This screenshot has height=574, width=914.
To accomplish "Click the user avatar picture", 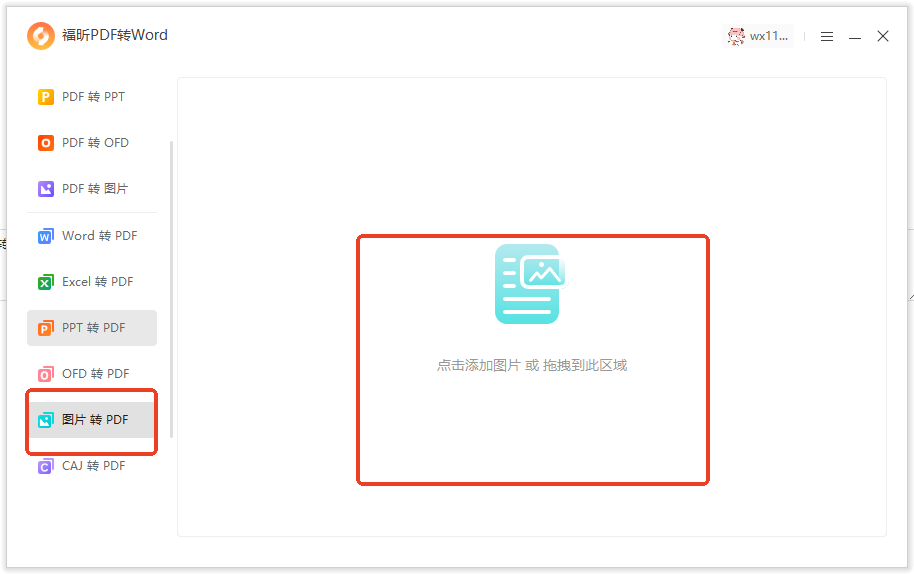I will [736, 36].
